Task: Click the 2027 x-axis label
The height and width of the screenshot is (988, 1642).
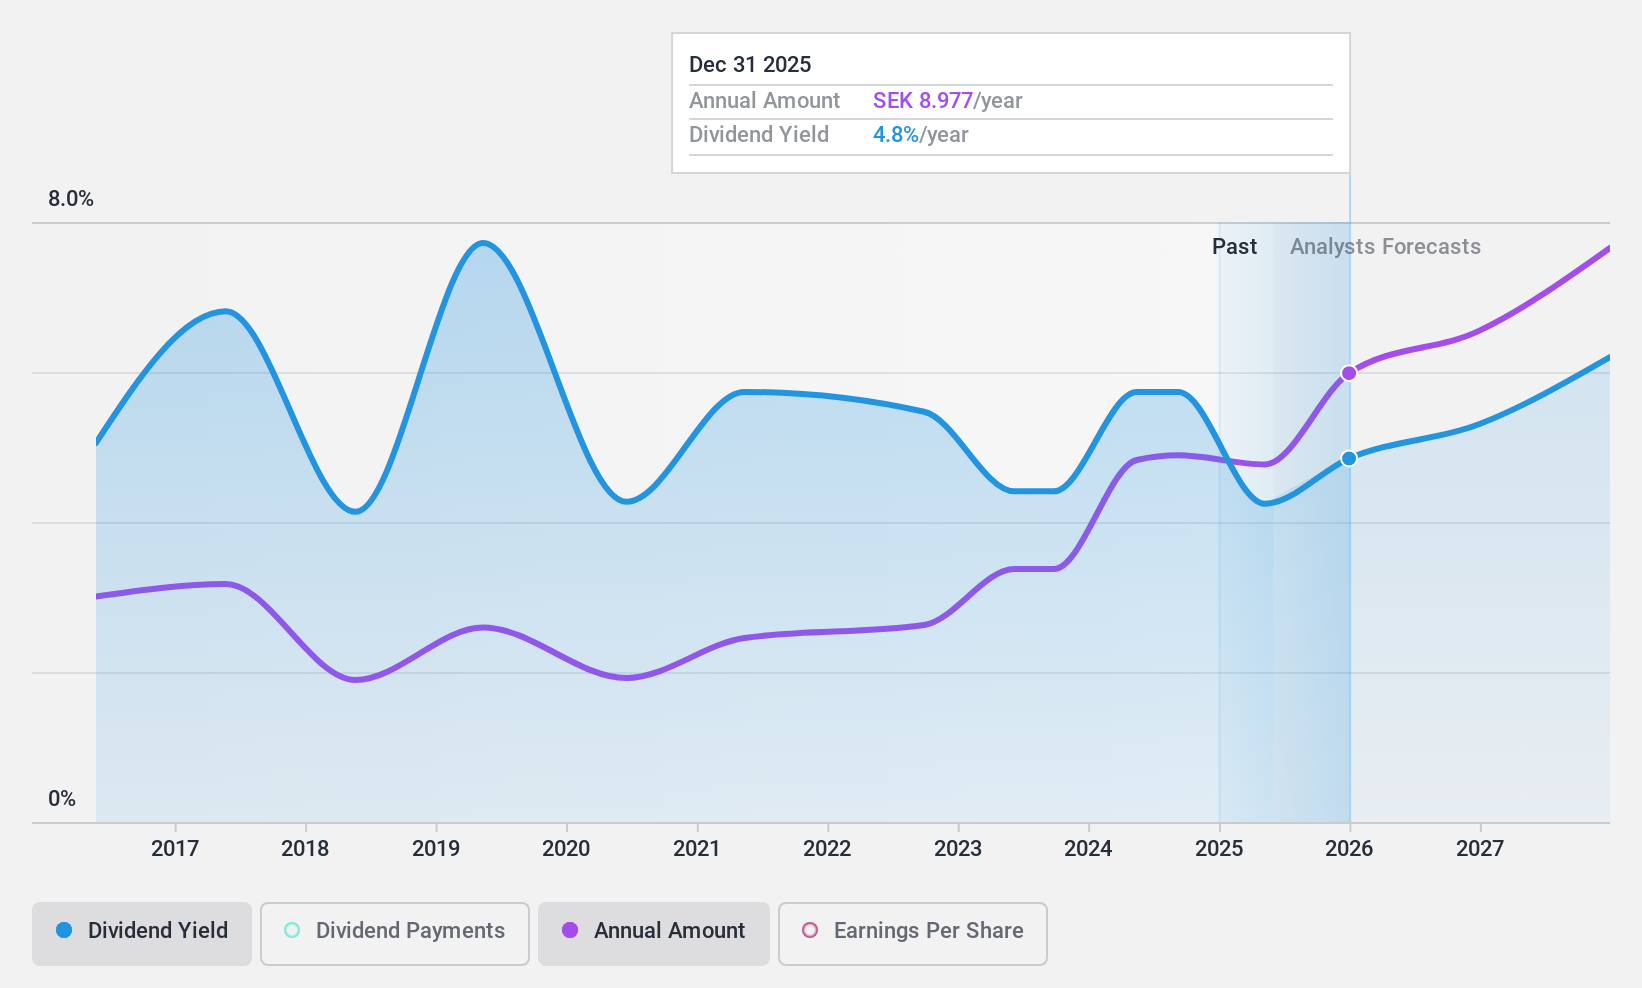Action: [1480, 848]
